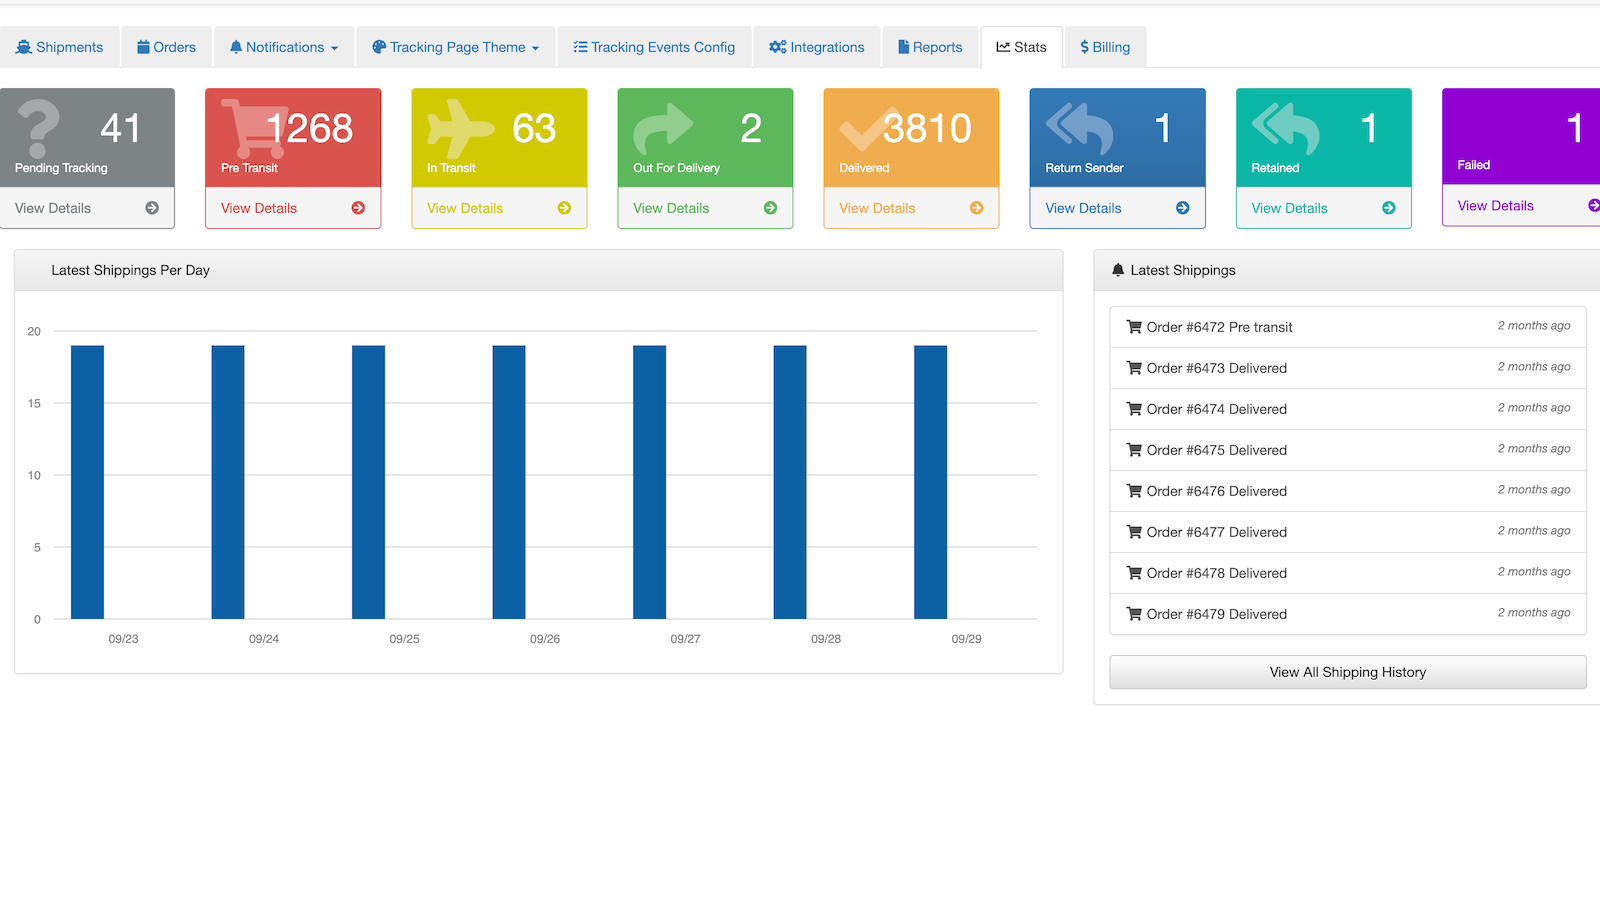
Task: Open View Details for Failed shipments
Action: tap(1495, 206)
